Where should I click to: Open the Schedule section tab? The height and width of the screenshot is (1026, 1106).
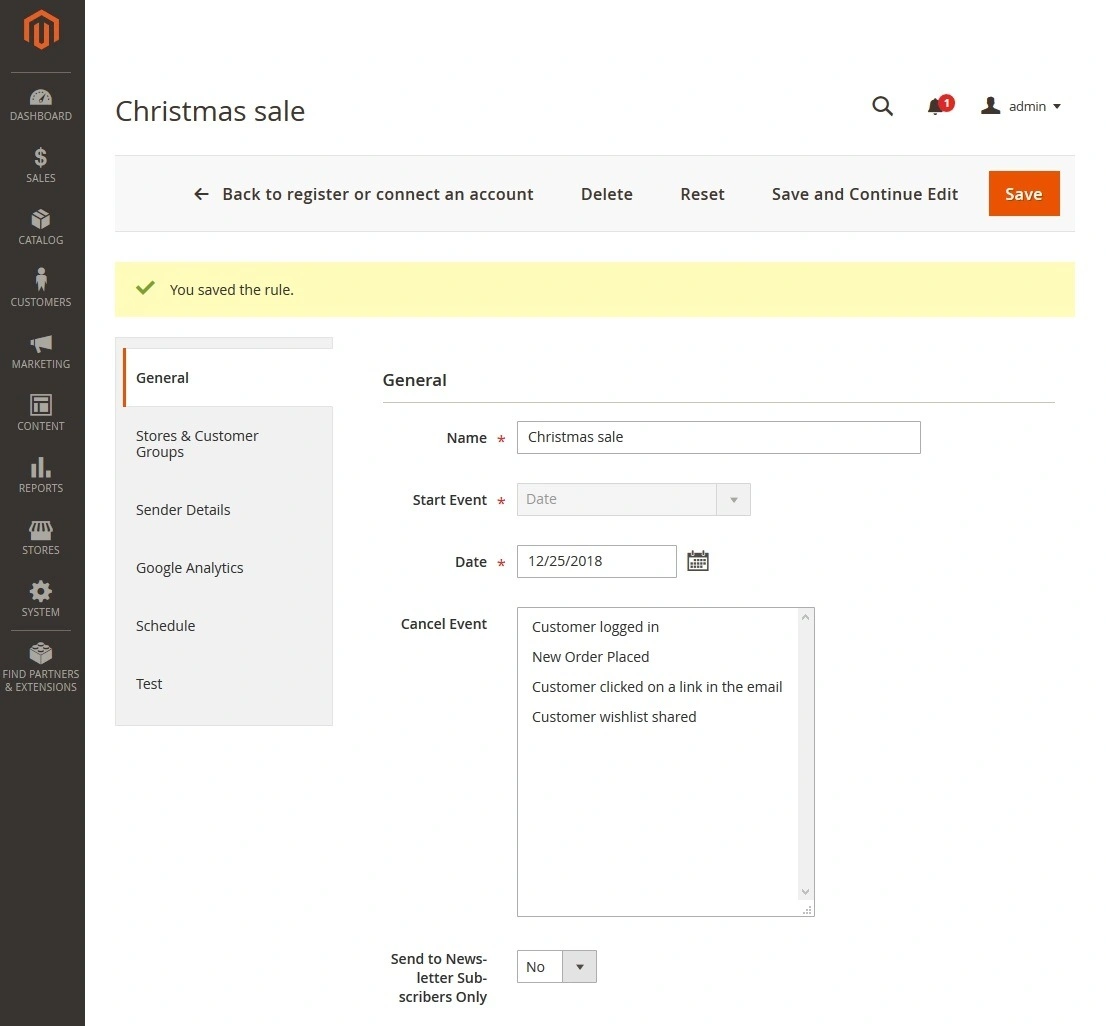165,625
